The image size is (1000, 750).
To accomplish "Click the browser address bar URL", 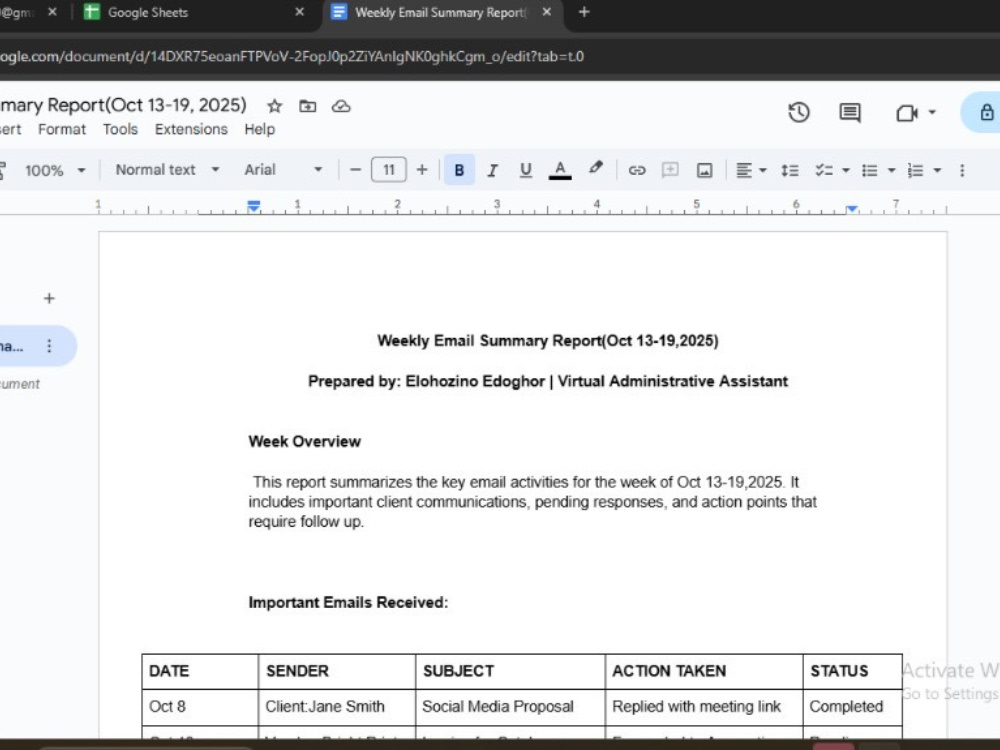I will click(291, 56).
